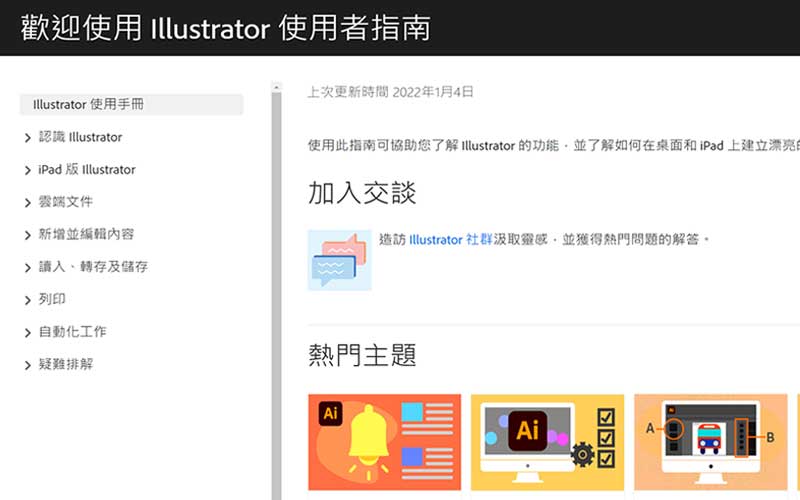The image size is (800, 500).
Task: Open the yellow Ai monitor checklist thumbnail
Action: pos(547,442)
